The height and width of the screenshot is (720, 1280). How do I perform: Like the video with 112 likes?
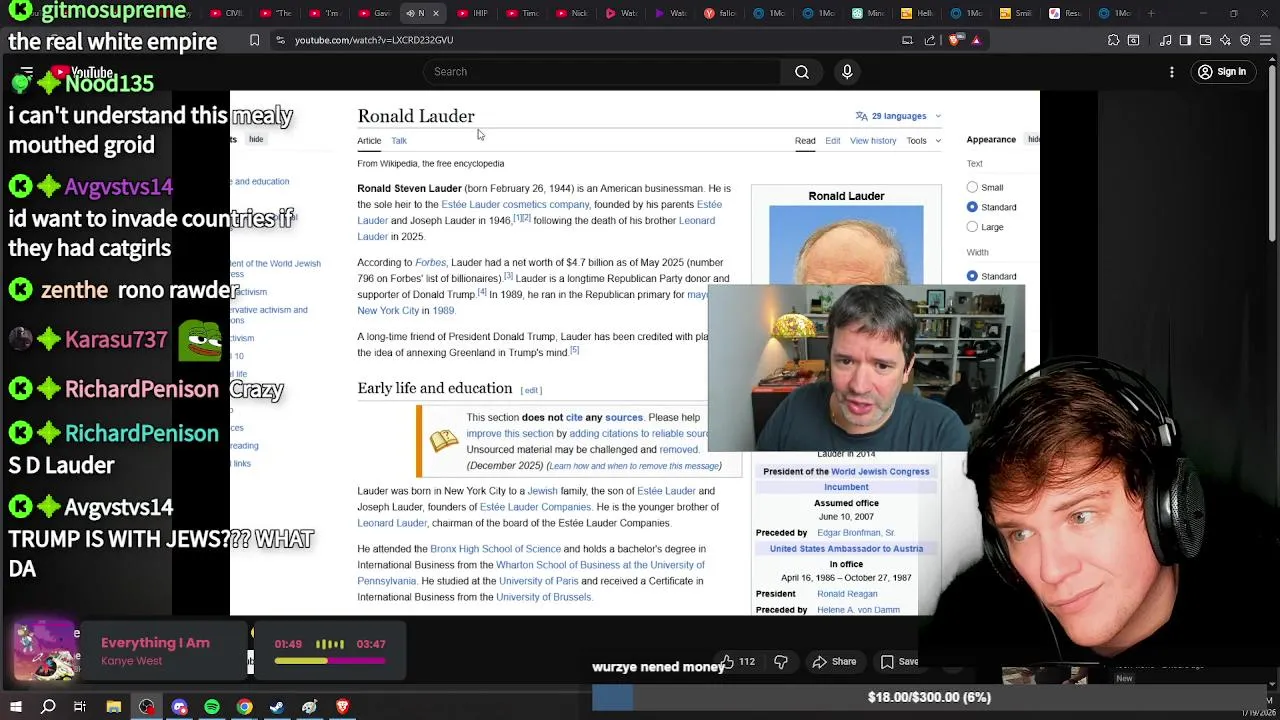[738, 662]
